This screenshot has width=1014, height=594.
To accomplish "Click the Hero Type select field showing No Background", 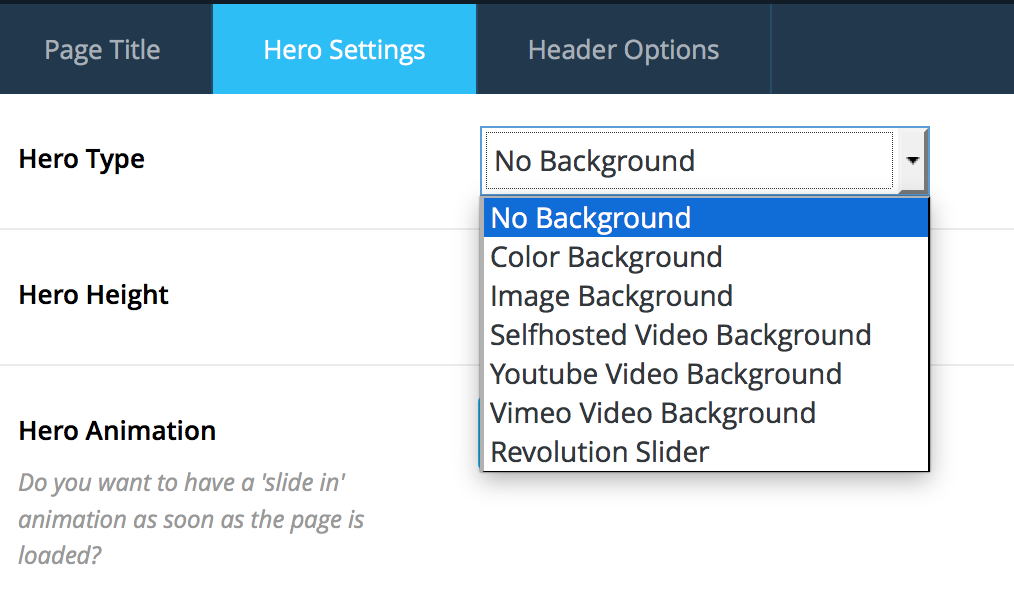I will (705, 161).
